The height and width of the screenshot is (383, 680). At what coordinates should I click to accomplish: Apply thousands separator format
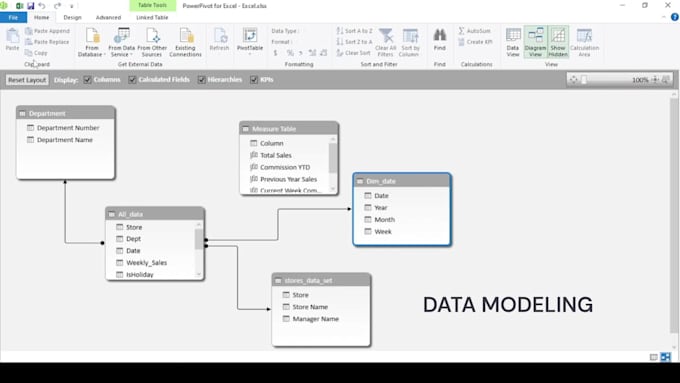pyautogui.click(x=301, y=53)
